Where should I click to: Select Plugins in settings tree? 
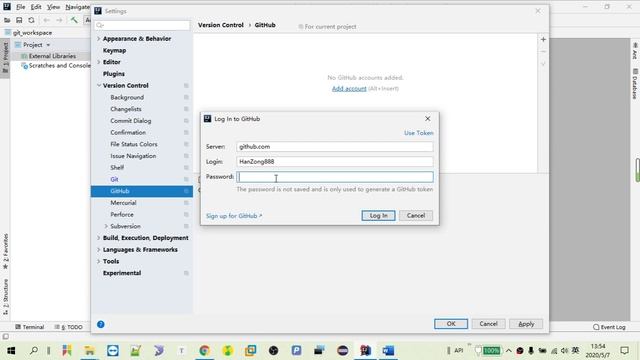113,74
